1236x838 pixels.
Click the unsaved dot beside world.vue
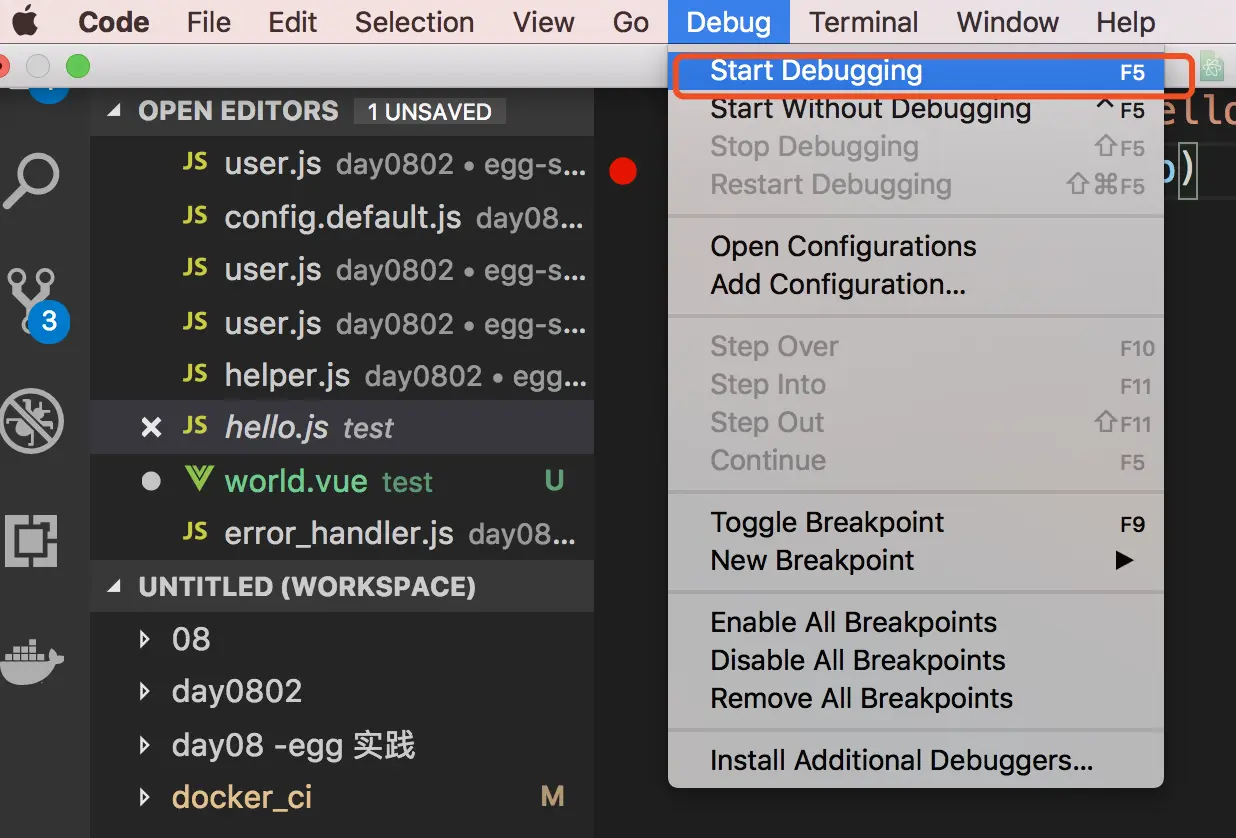(151, 481)
